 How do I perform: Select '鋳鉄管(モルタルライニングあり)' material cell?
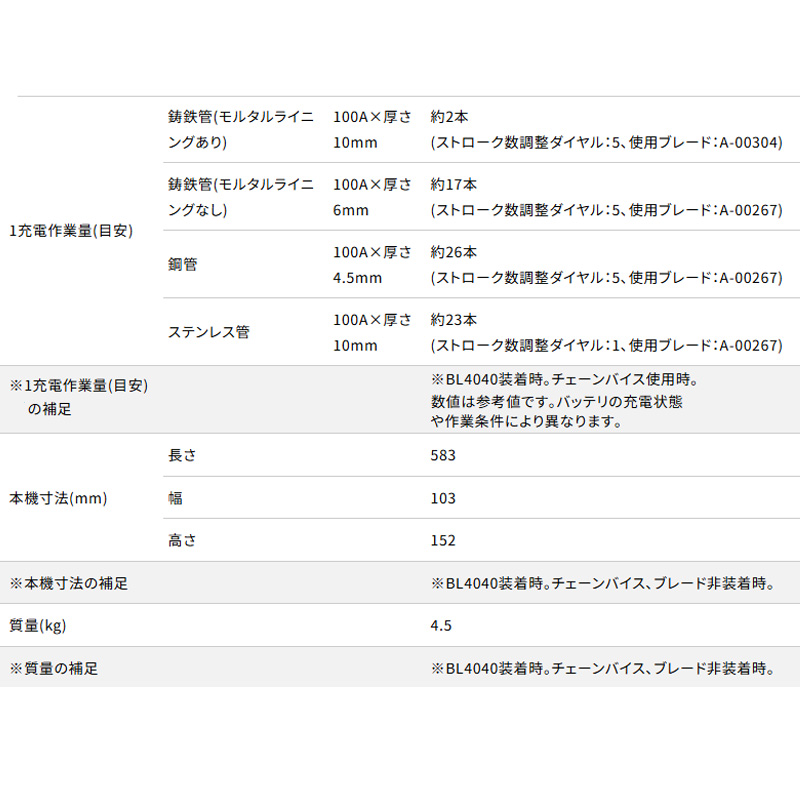click(241, 130)
